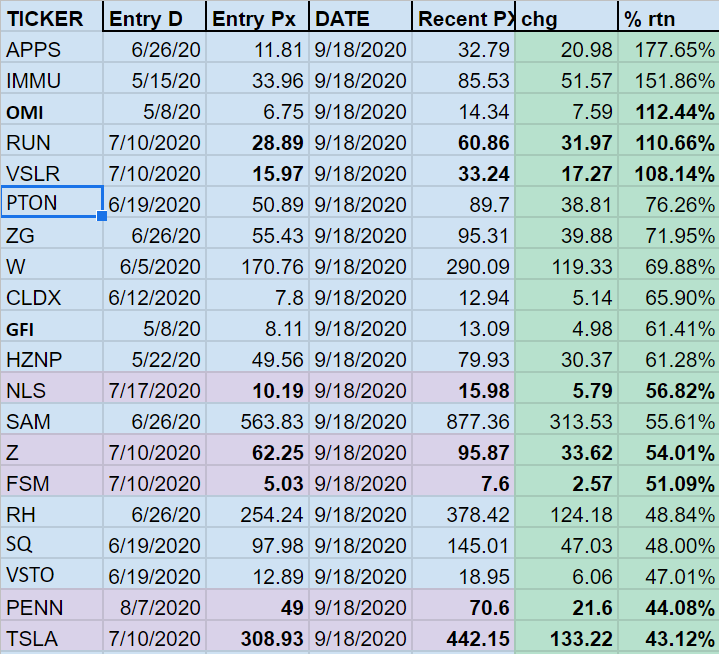
Task: Click the APPS ticker cell
Action: coord(51,48)
